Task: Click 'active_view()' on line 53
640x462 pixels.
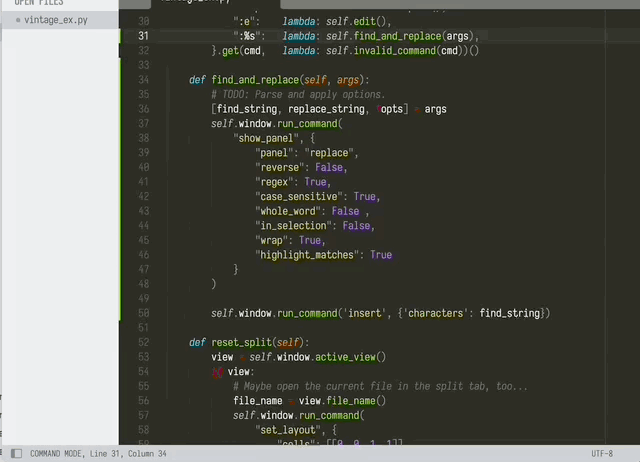Action: 350,357
